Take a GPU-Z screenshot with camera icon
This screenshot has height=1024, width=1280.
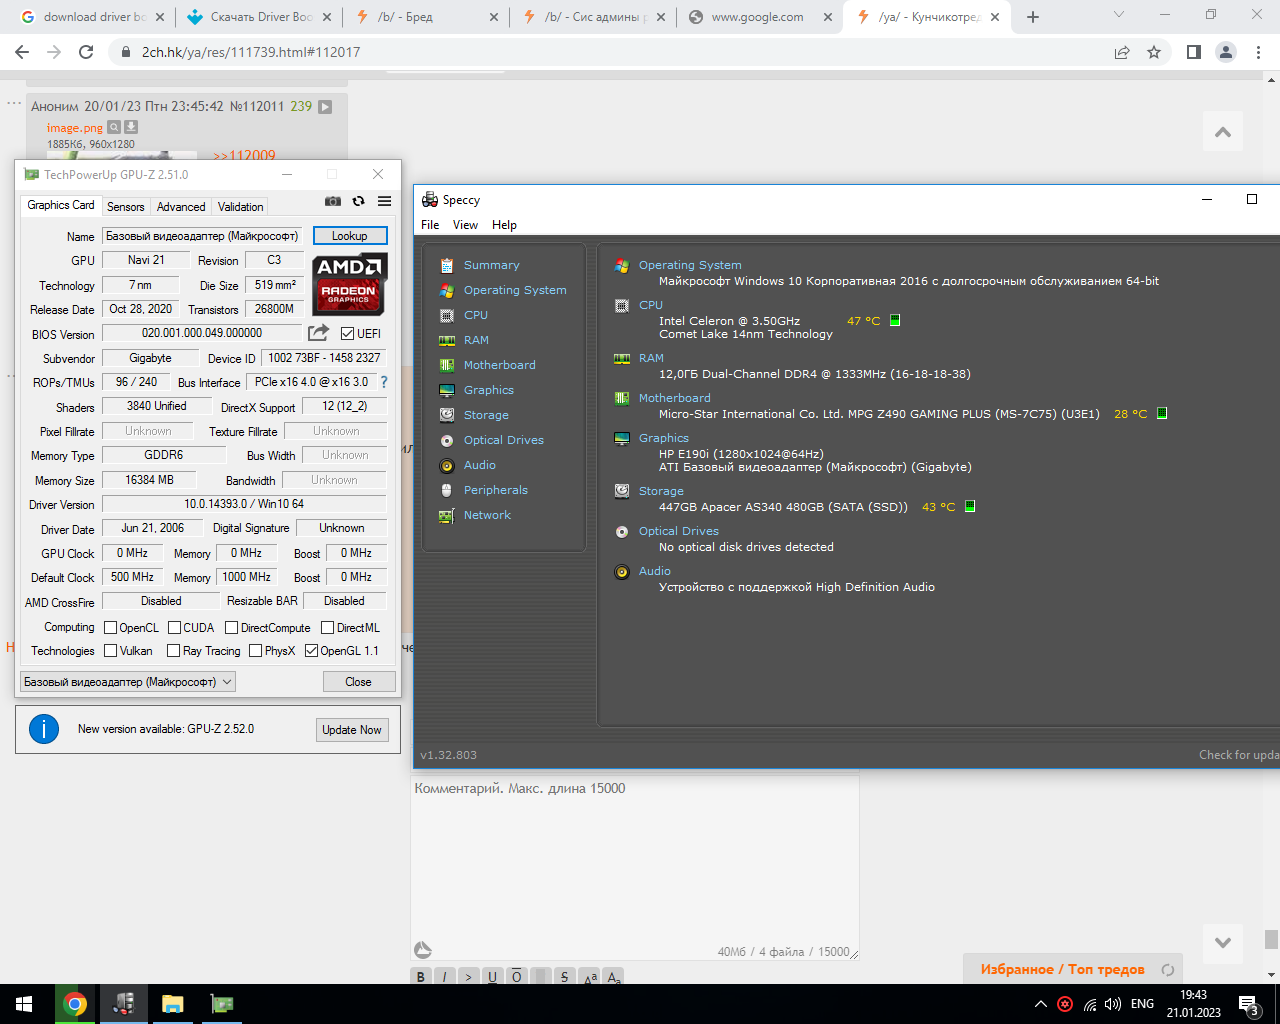333,201
